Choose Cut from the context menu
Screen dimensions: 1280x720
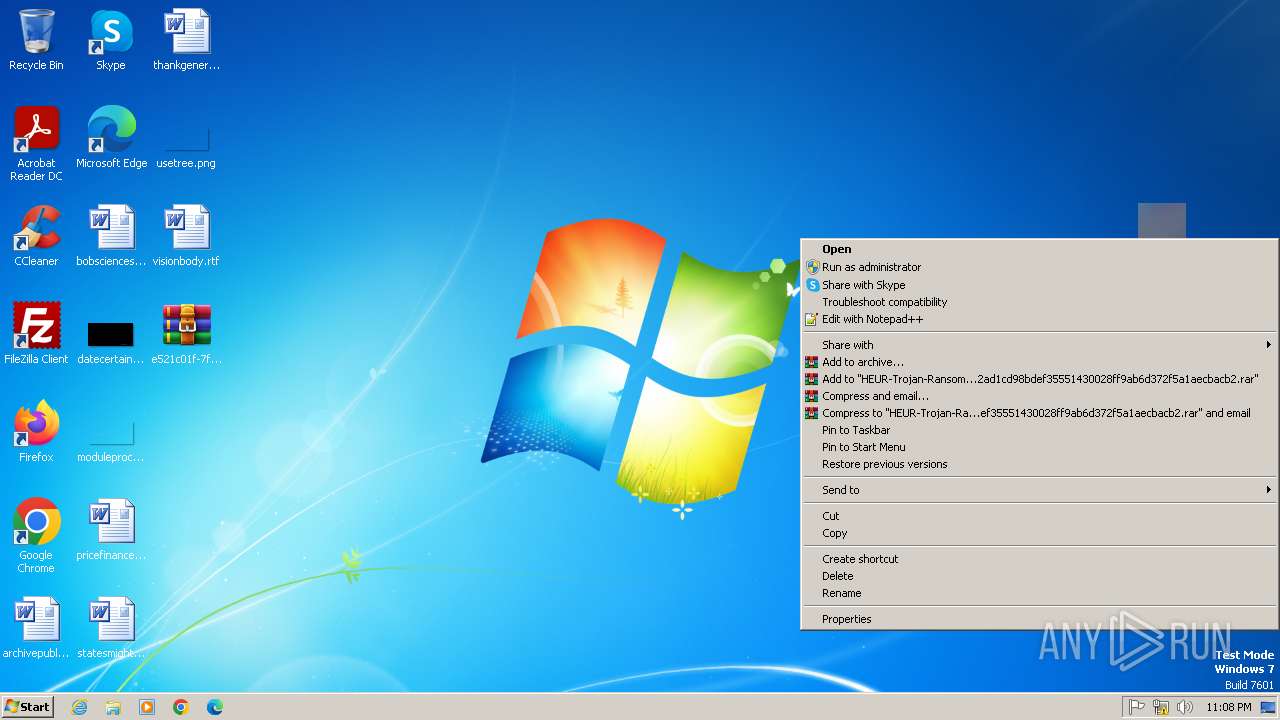(1039, 516)
